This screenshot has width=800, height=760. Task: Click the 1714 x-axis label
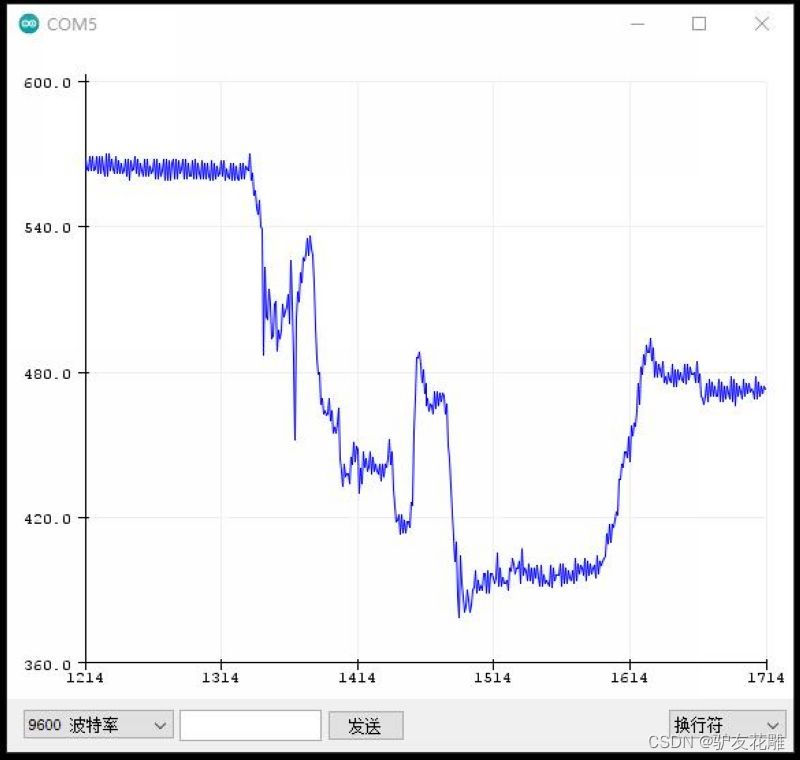766,678
